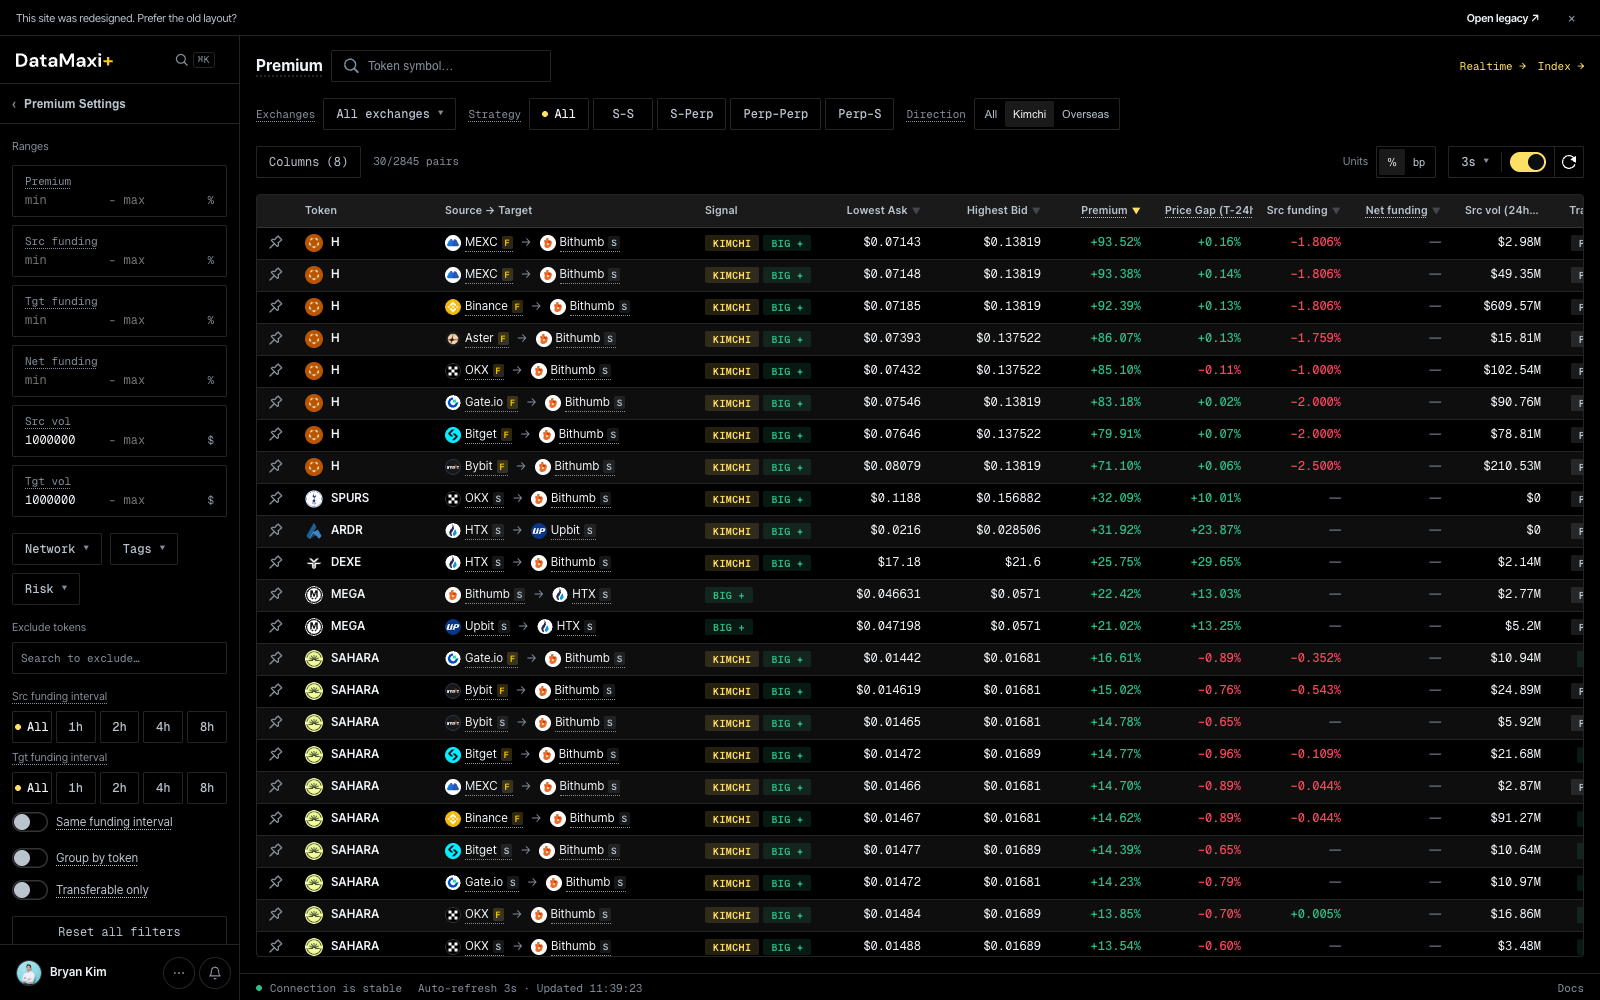This screenshot has height=1000, width=1600.
Task: Click the DataMaxi+ logo
Action: [64, 60]
